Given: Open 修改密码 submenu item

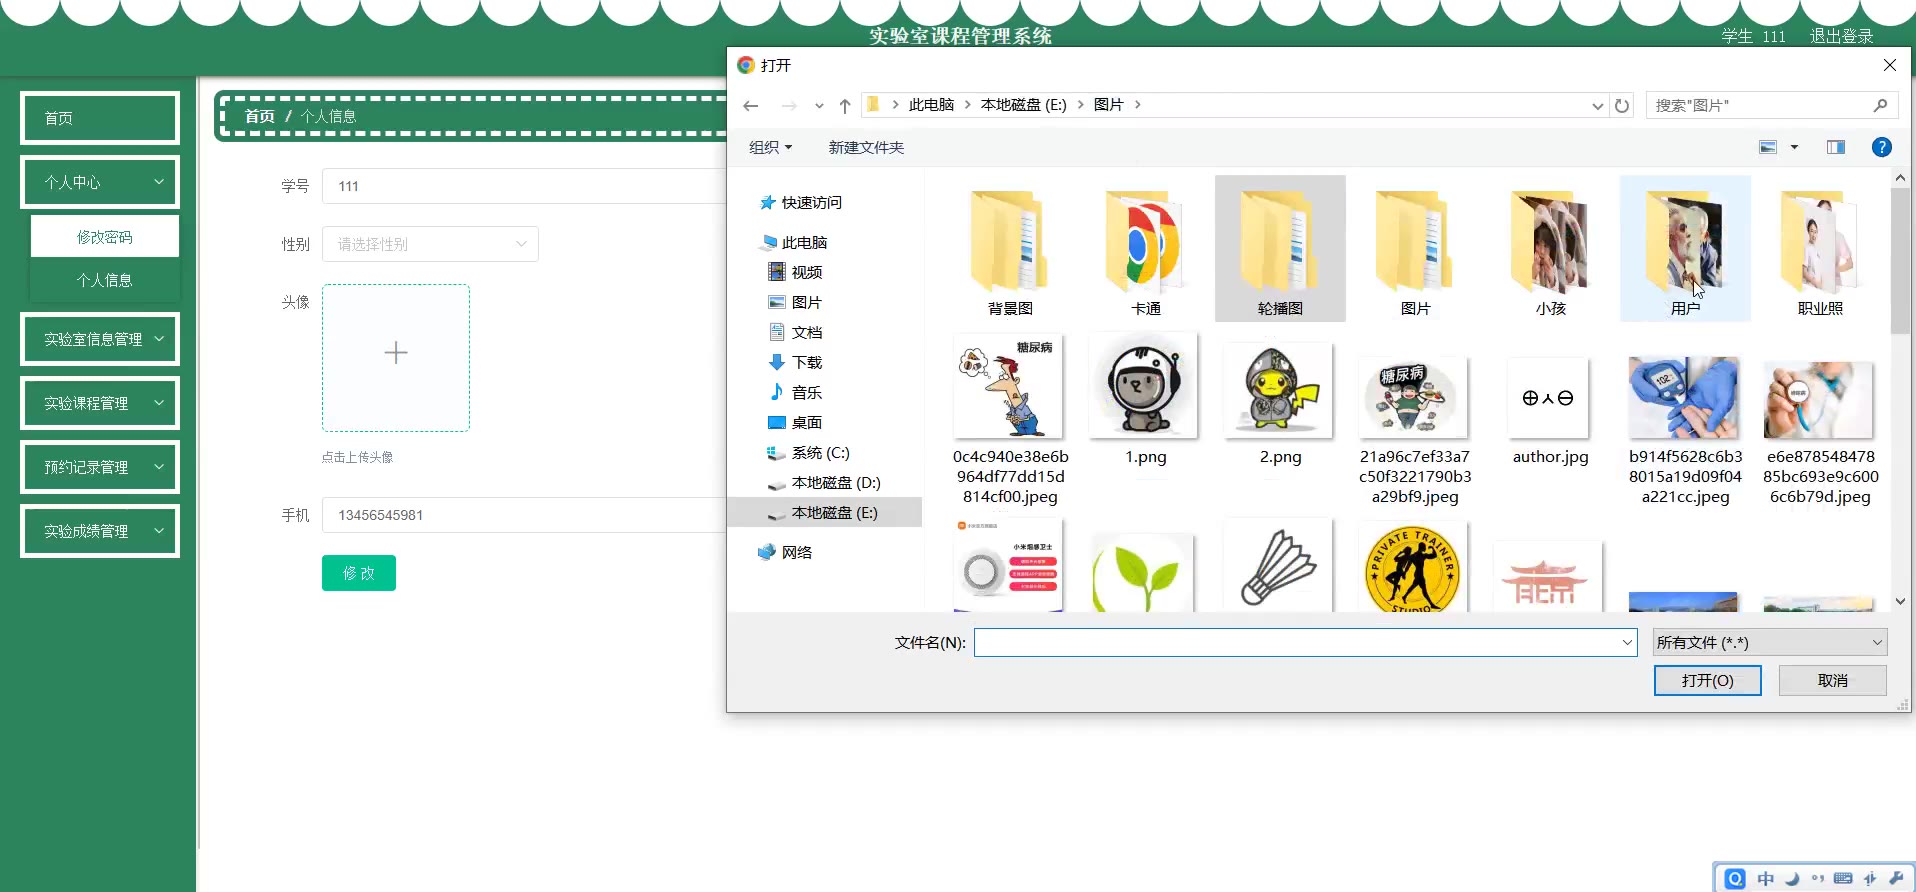Looking at the screenshot, I should (105, 237).
